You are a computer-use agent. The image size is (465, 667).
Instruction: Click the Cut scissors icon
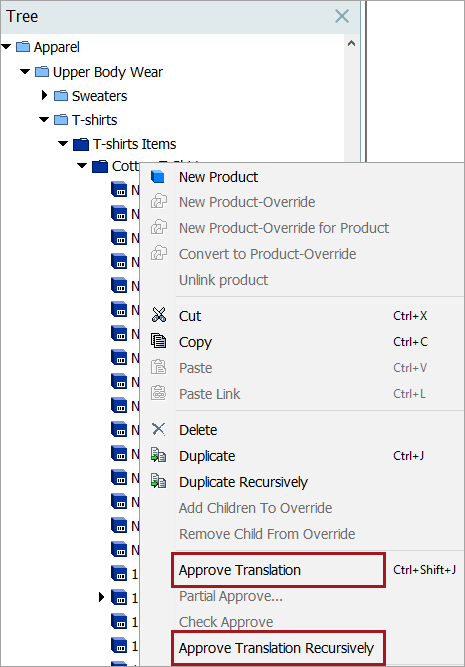pos(159,315)
